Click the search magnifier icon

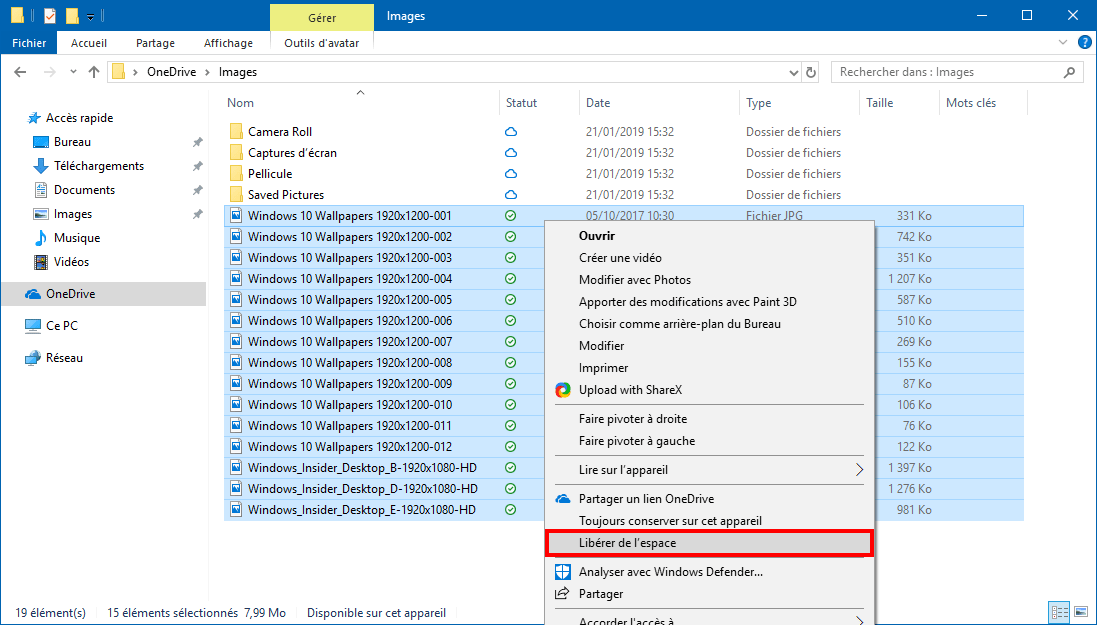point(1069,72)
